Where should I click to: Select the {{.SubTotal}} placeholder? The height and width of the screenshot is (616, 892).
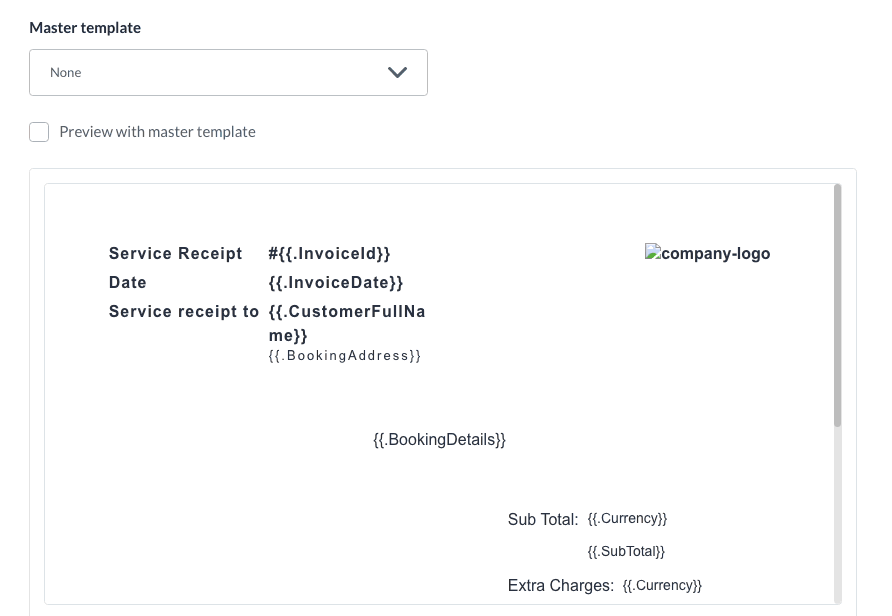coord(626,551)
